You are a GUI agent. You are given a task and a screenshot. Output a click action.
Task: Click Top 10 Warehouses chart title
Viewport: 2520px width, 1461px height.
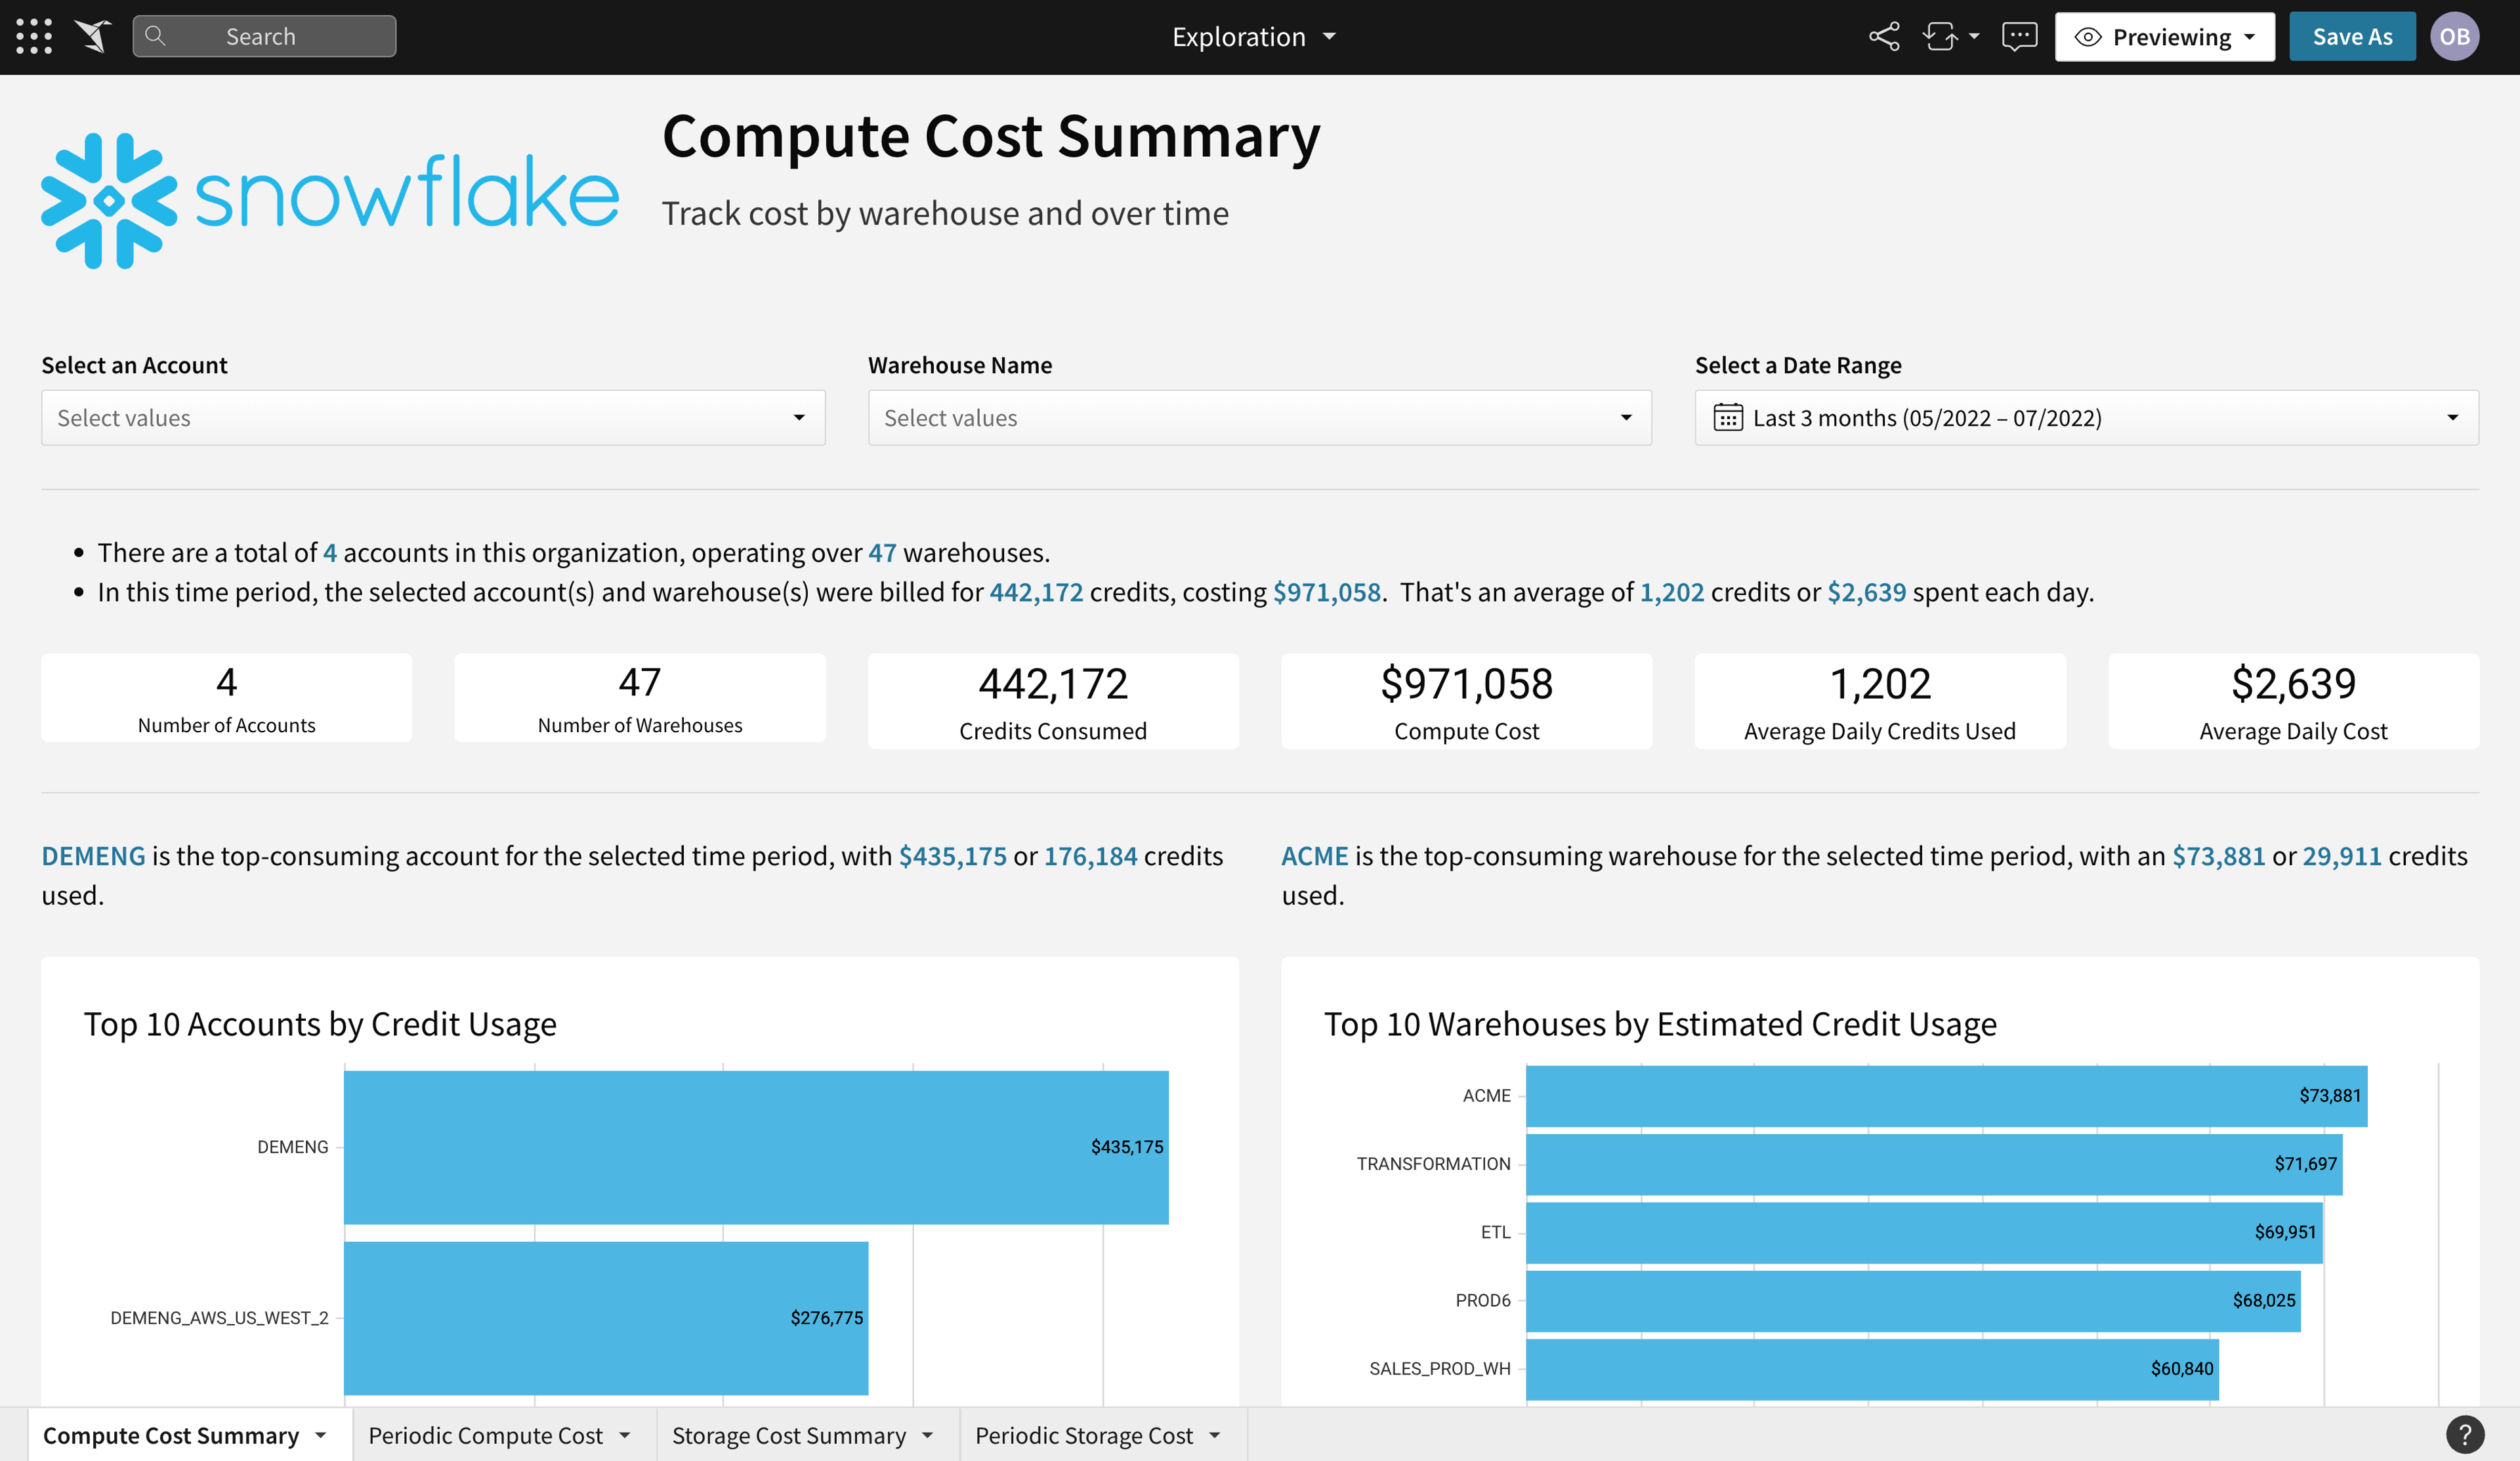[x=1660, y=1024]
